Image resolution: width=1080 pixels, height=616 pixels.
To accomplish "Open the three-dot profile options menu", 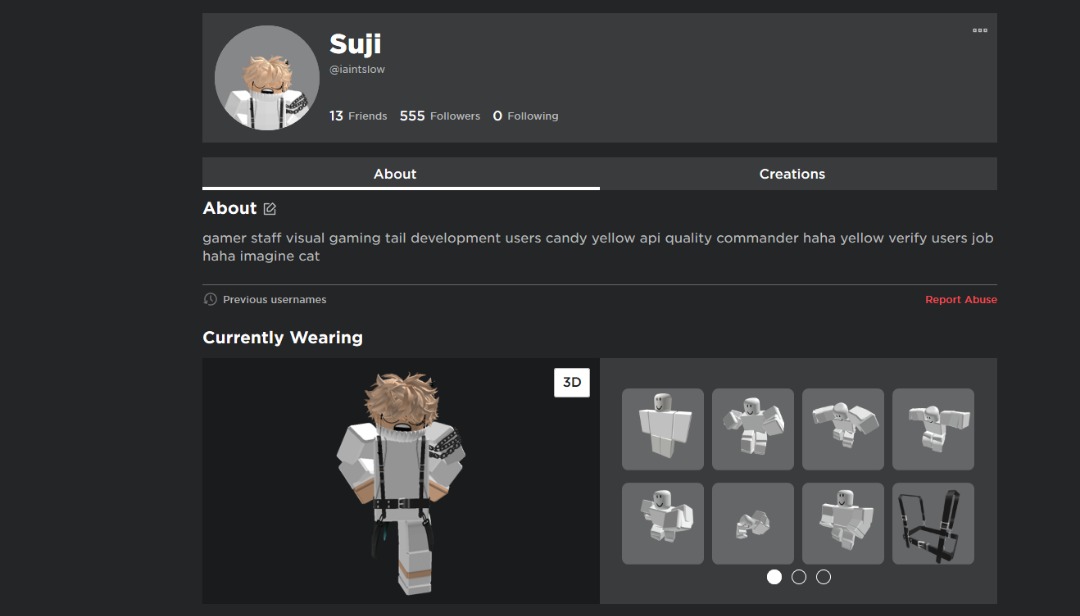I will pyautogui.click(x=979, y=30).
